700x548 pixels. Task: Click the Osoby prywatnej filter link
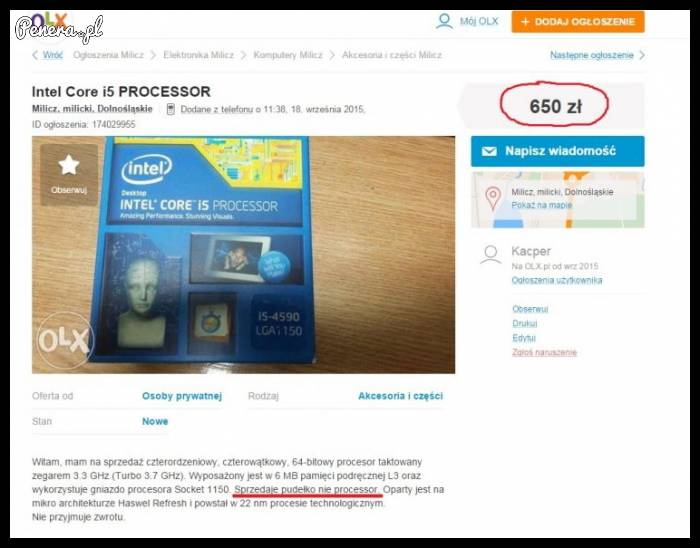(x=182, y=396)
